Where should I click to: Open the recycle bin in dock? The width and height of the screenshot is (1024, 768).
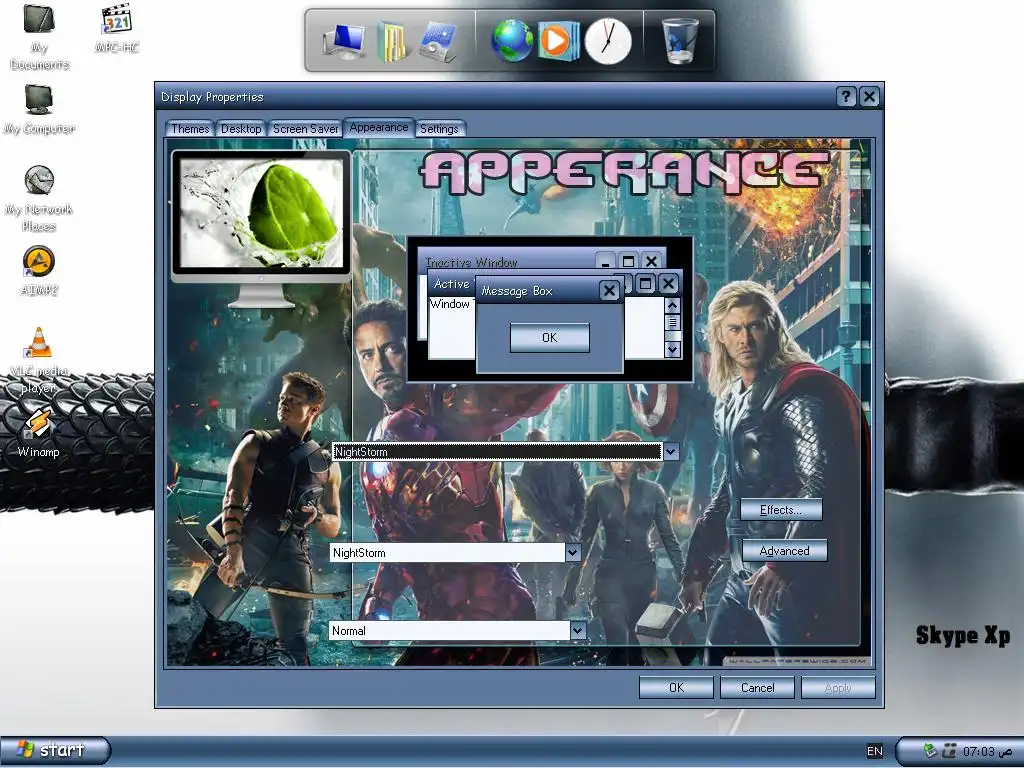coord(679,40)
